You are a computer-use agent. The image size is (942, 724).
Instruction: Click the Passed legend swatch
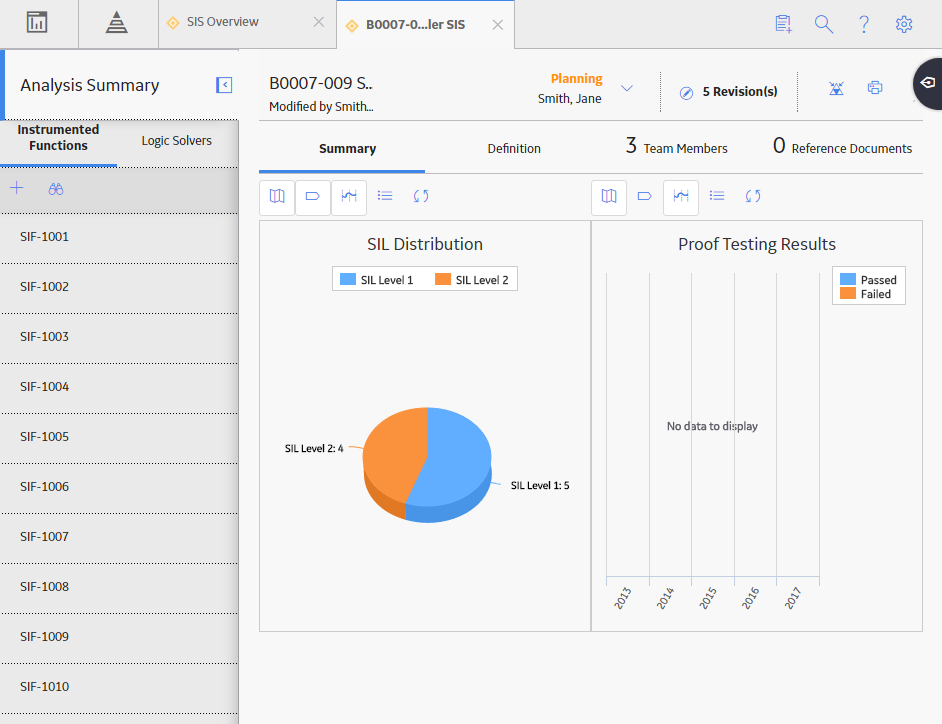(848, 279)
